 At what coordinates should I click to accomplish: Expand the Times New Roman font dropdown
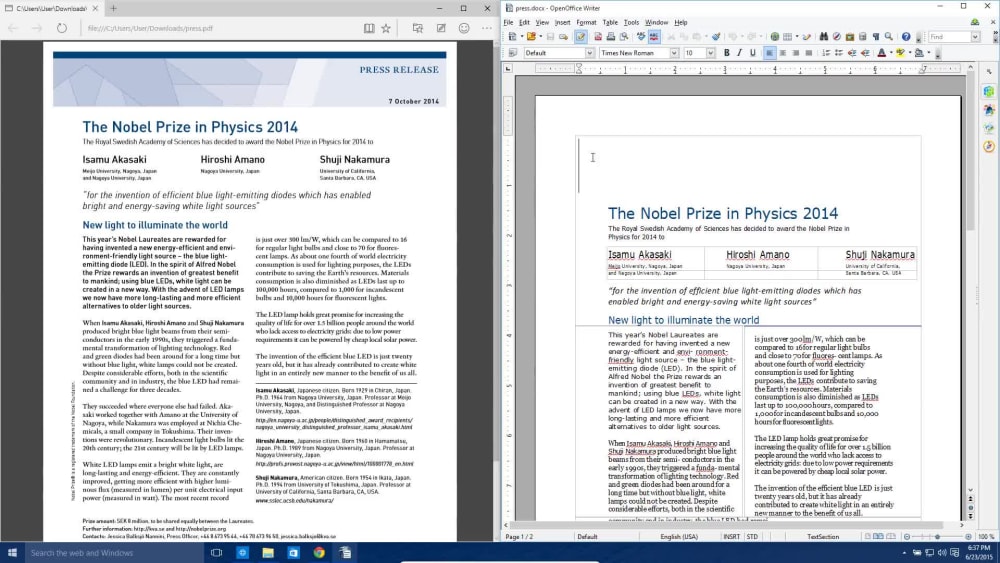(674, 53)
